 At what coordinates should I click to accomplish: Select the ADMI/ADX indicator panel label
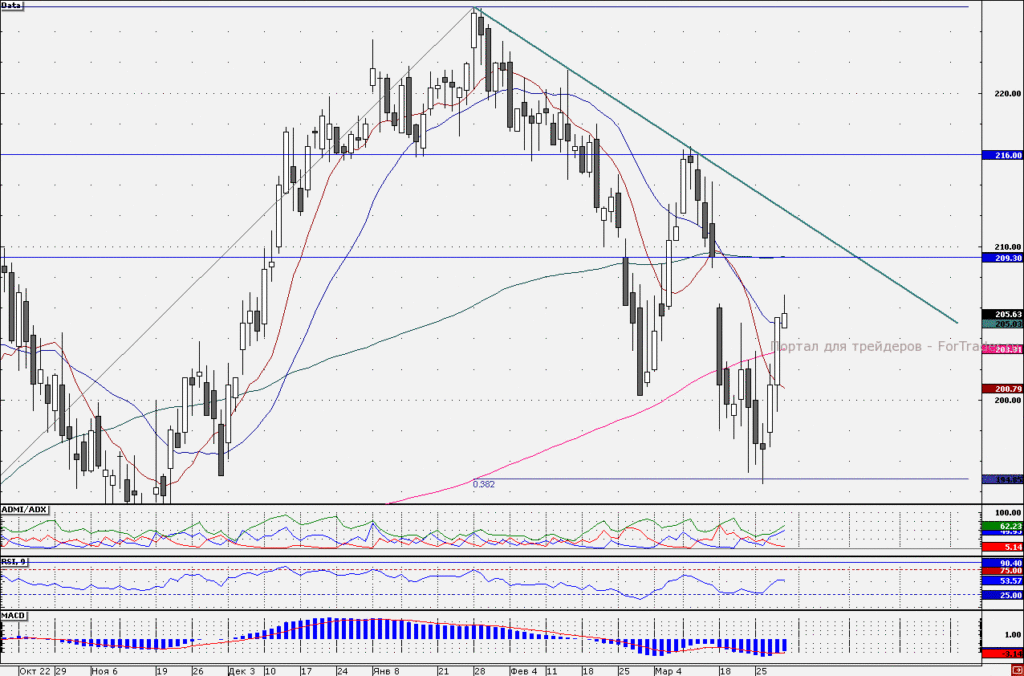coord(24,509)
